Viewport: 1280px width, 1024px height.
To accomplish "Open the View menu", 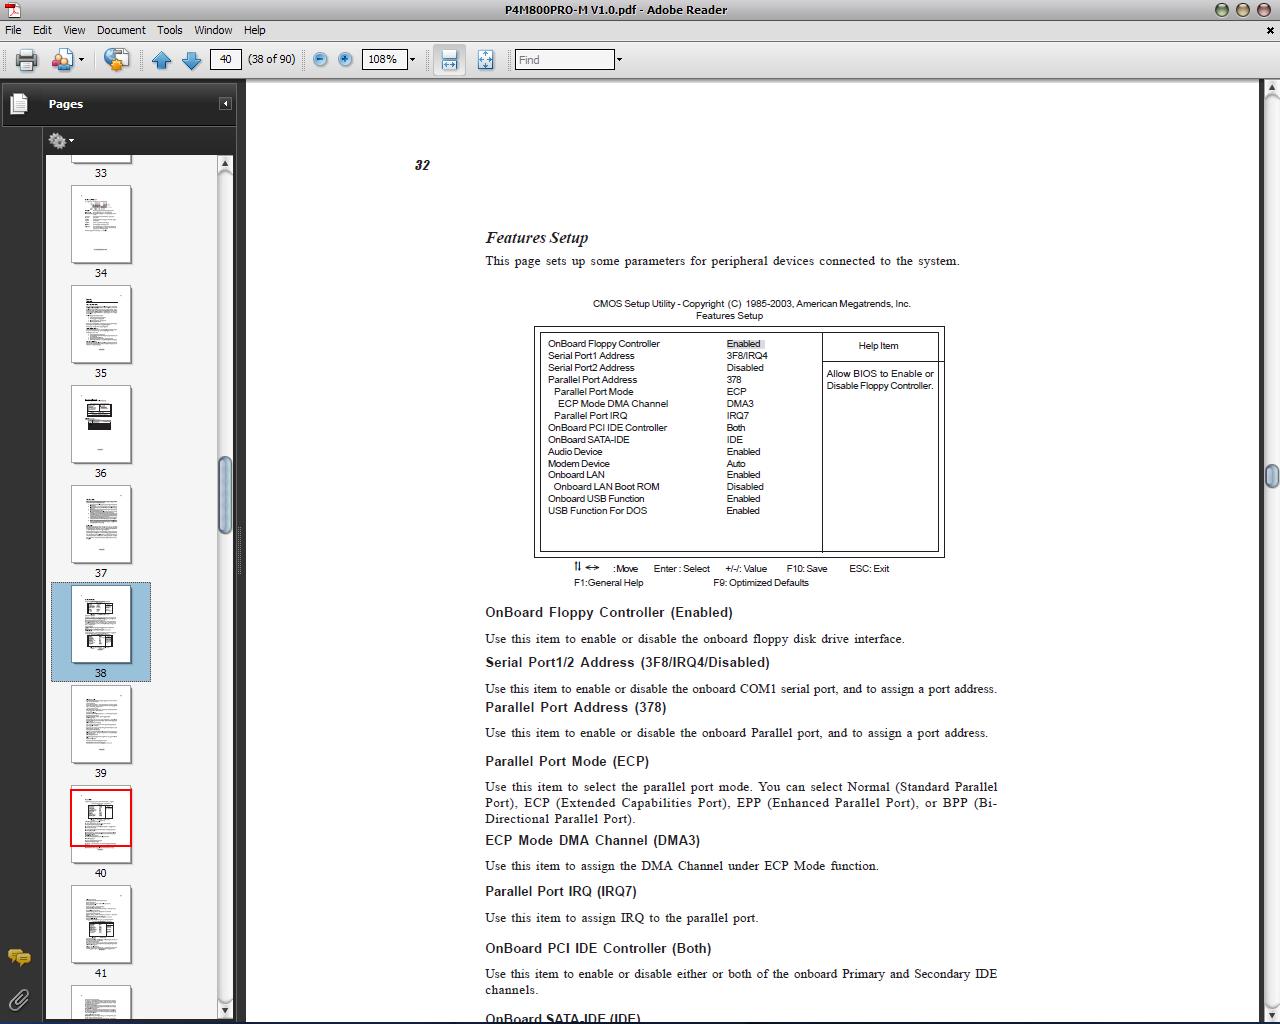I will [x=74, y=30].
